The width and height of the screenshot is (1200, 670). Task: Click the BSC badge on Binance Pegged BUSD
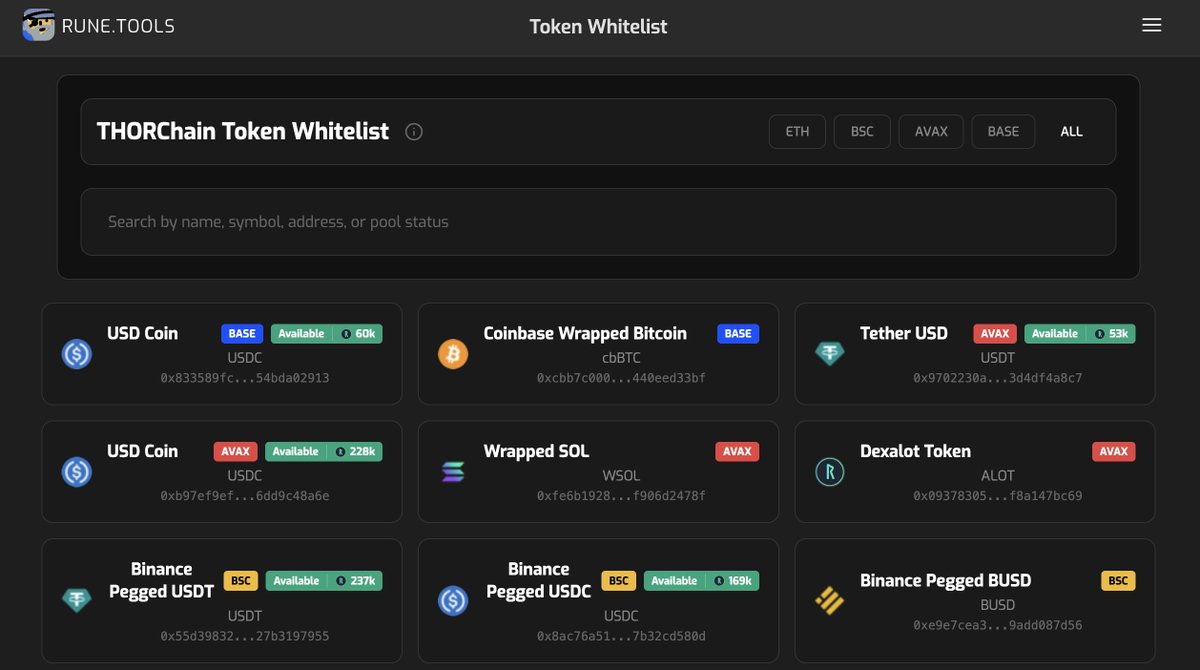[x=1118, y=581]
